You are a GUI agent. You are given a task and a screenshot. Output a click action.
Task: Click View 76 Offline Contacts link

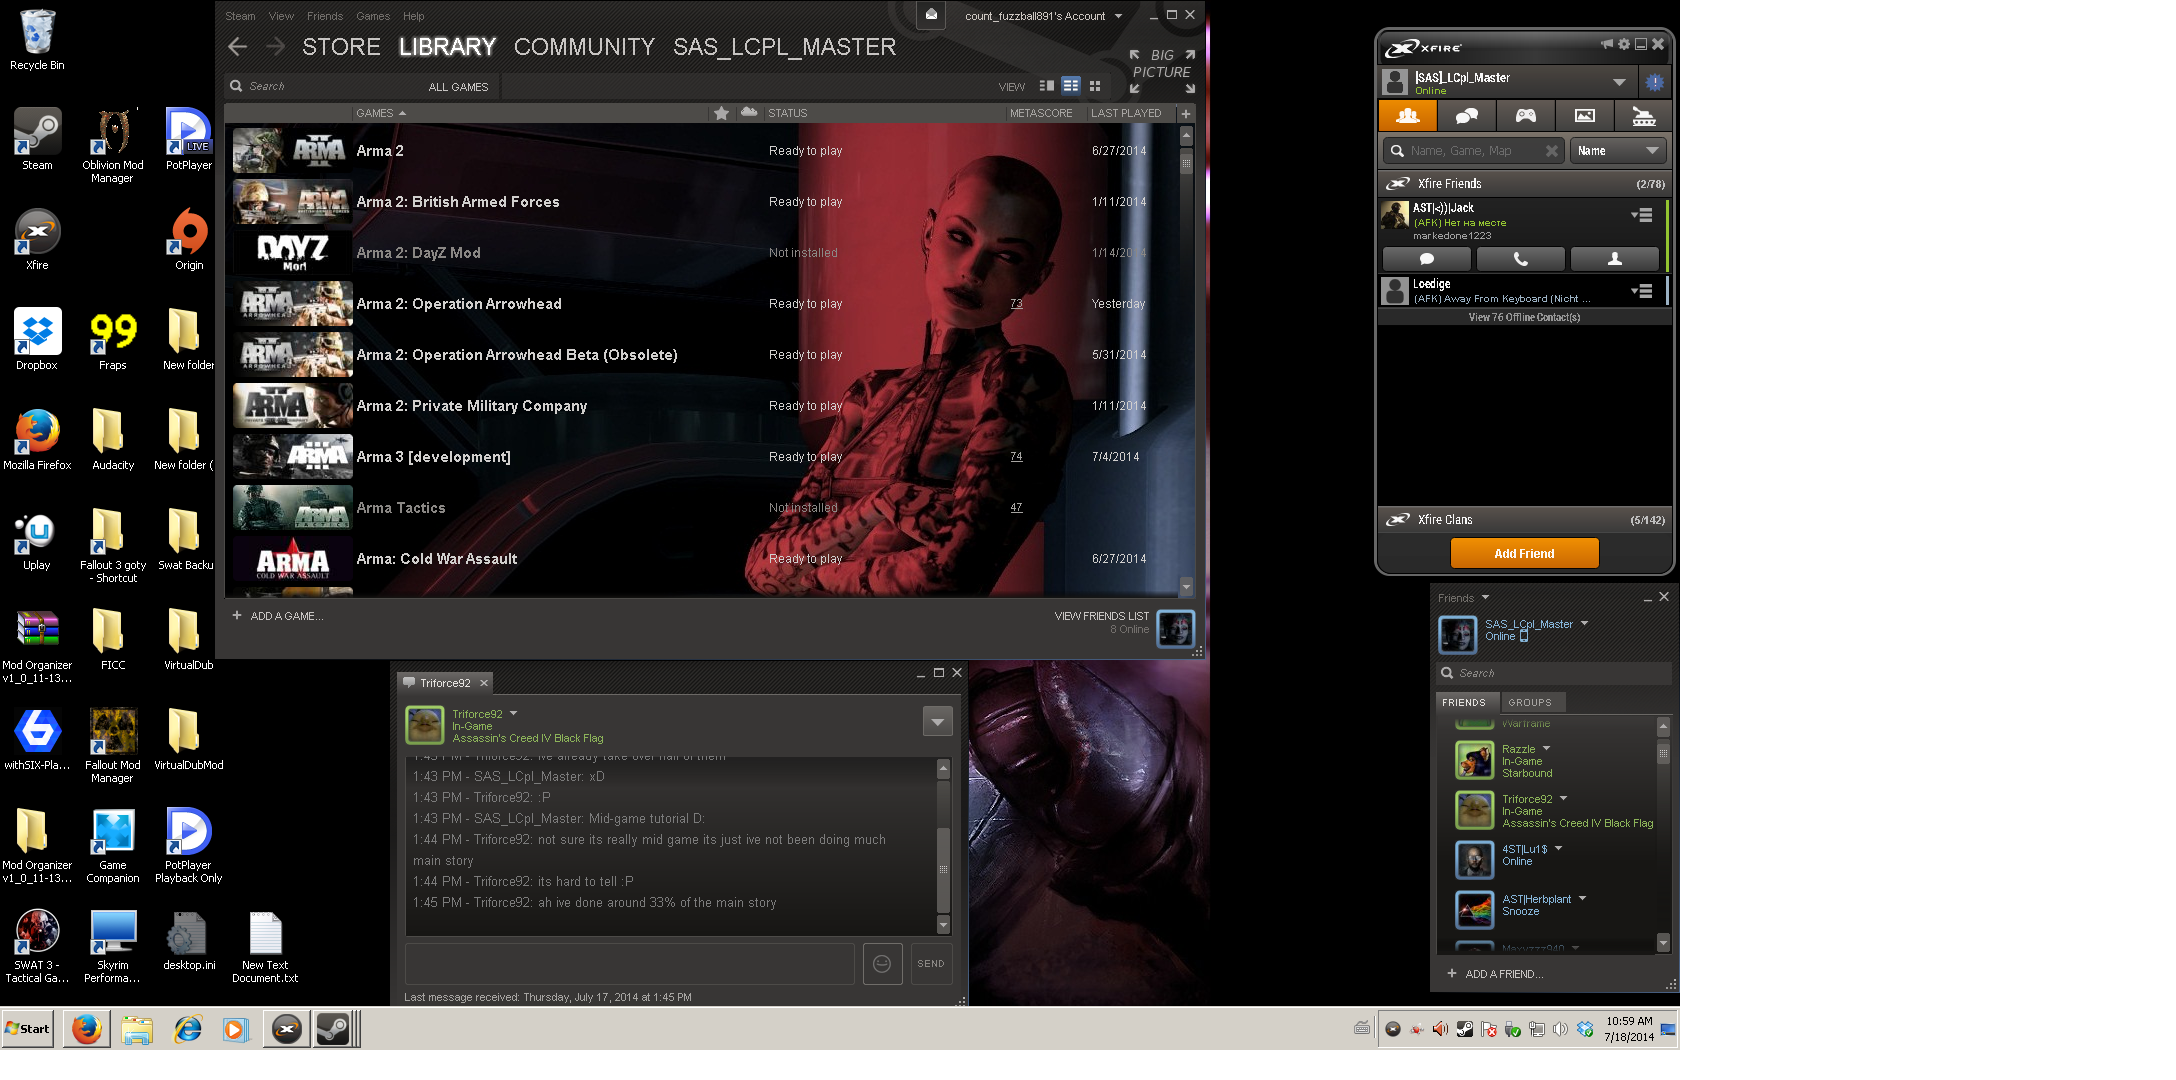coord(1524,318)
